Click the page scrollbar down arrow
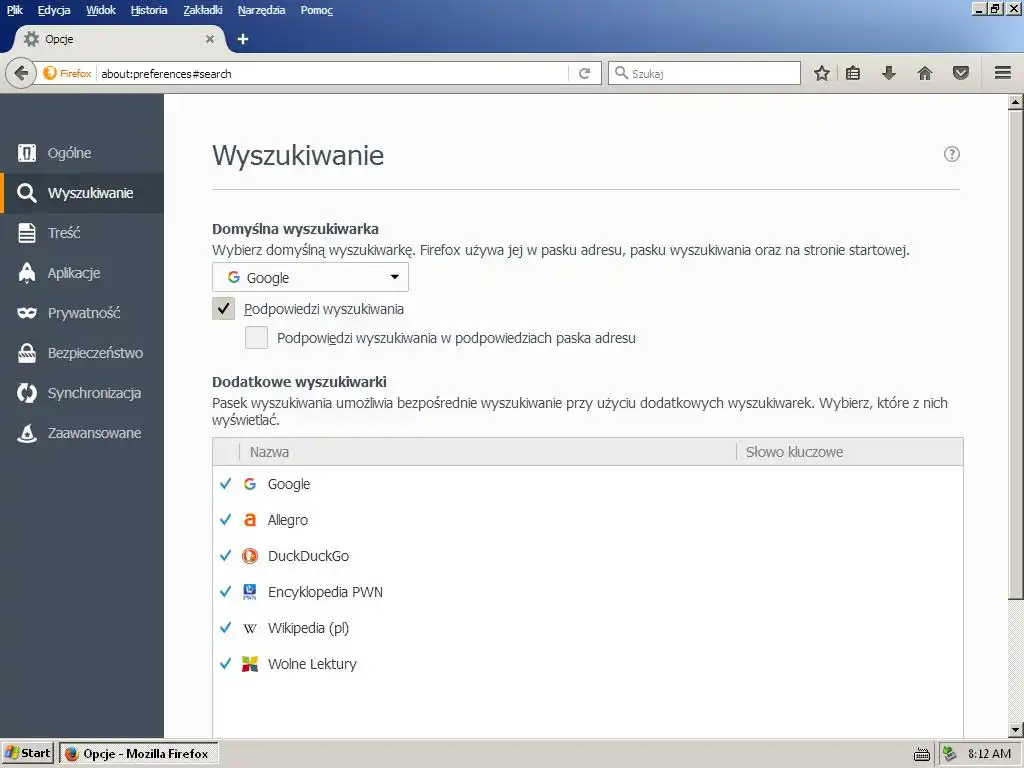The width and height of the screenshot is (1024, 768). click(x=1015, y=730)
